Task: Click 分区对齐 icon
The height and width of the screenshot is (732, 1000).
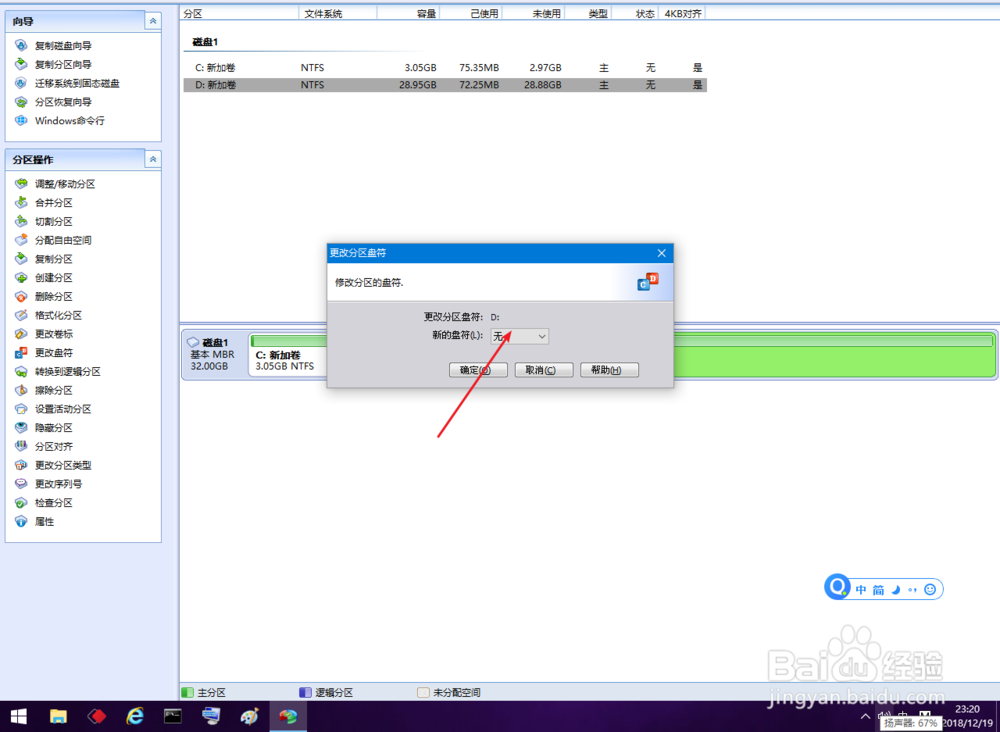Action: [21, 446]
